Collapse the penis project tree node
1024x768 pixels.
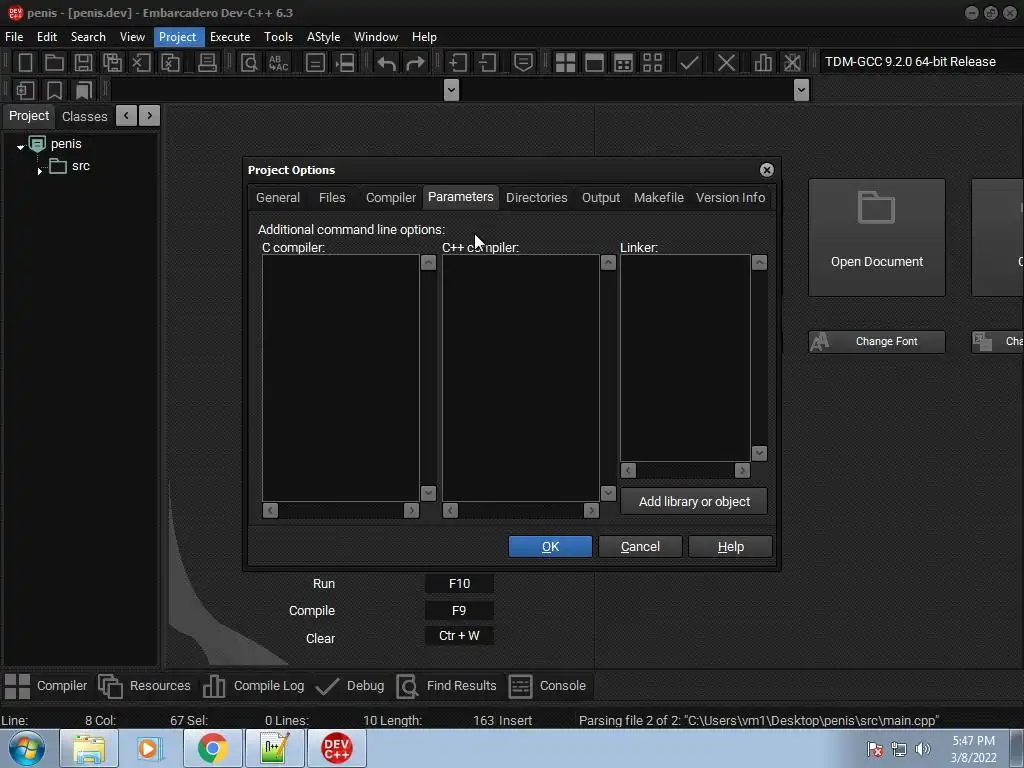tap(20, 147)
